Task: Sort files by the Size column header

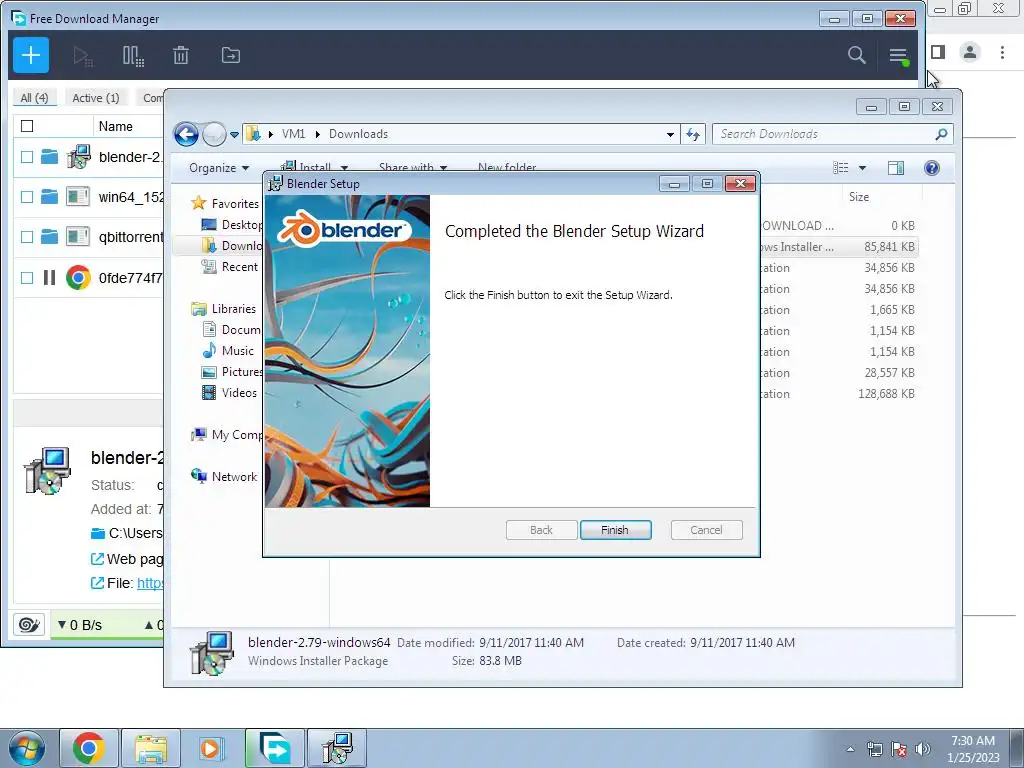Action: pos(859,197)
